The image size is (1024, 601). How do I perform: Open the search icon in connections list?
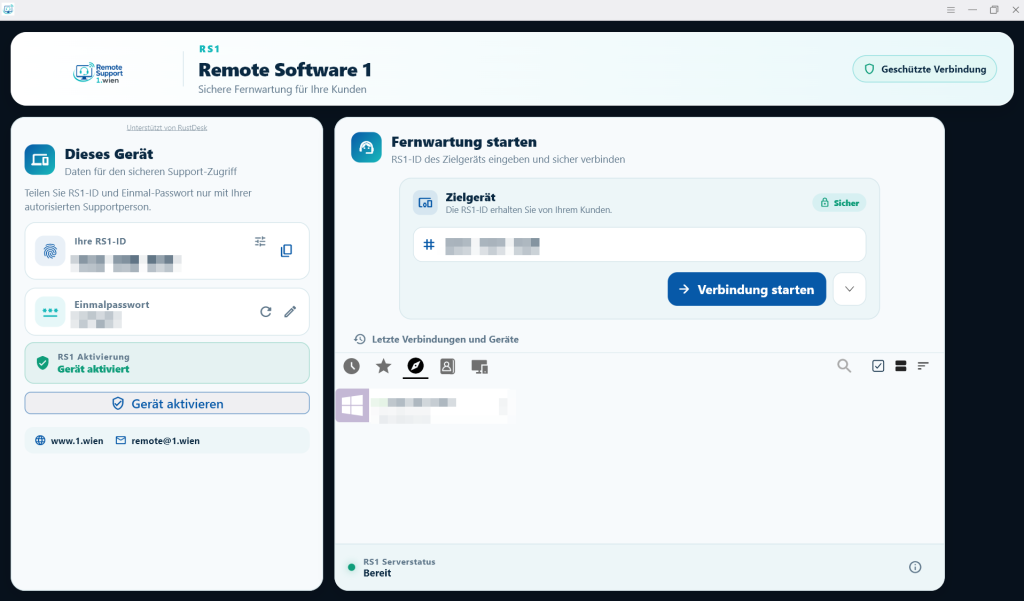click(844, 366)
